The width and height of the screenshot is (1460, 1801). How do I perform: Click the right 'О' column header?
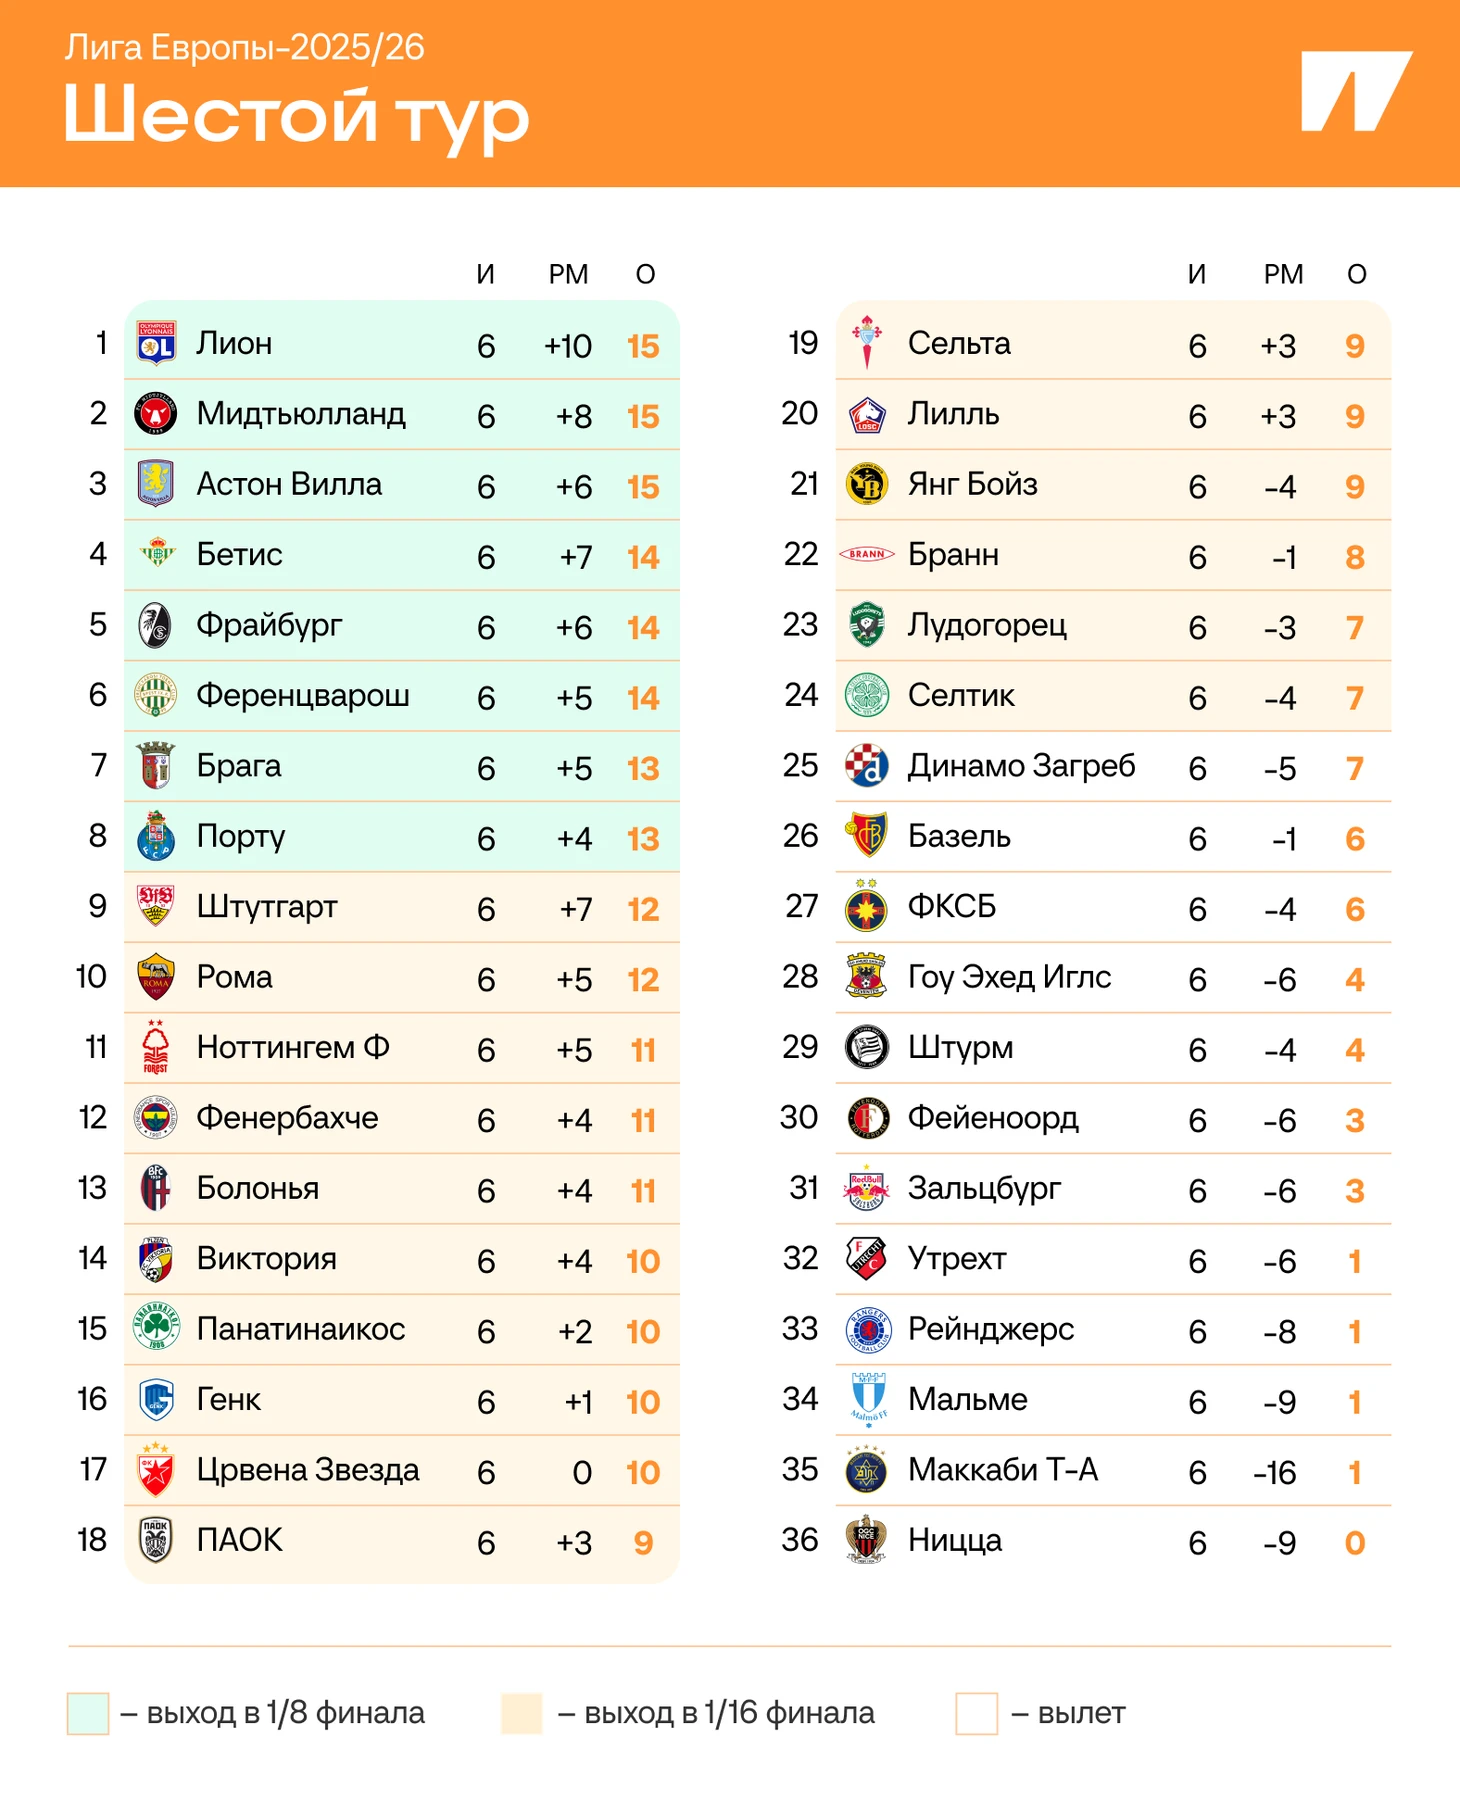[x=1356, y=274]
